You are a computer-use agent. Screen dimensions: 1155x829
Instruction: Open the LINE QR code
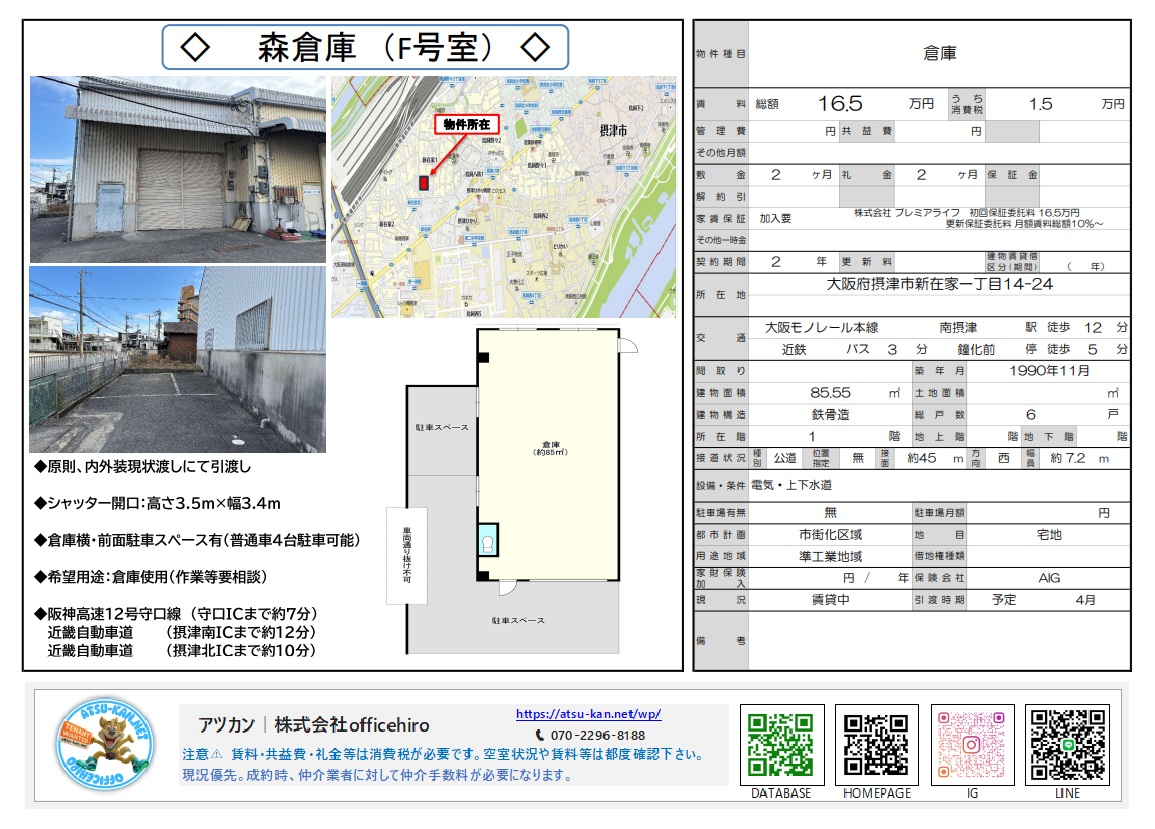1068,745
